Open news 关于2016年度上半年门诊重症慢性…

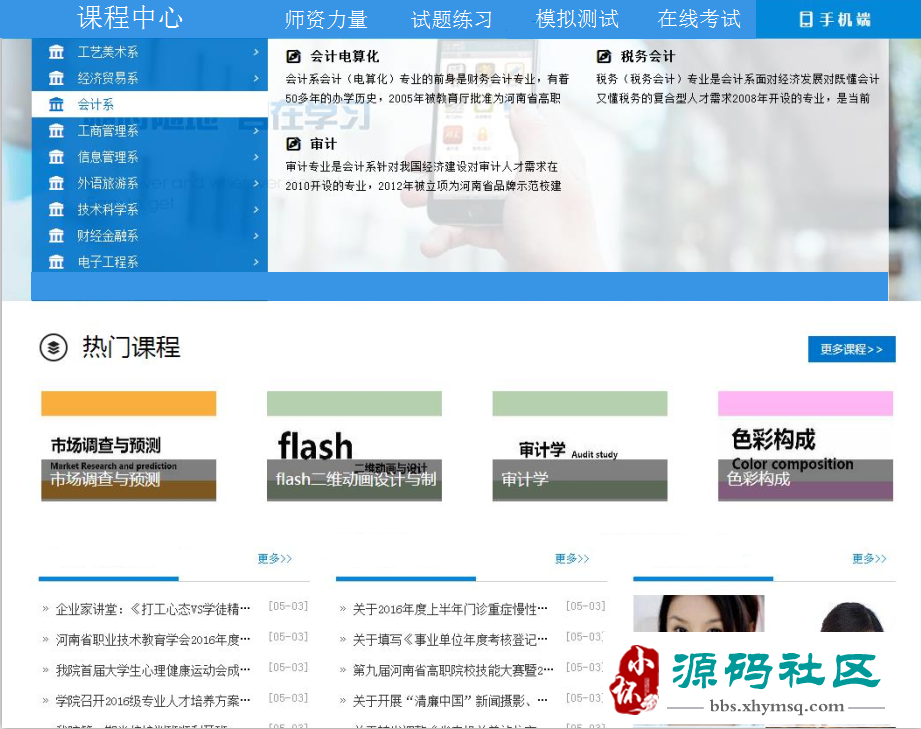[x=450, y=609]
